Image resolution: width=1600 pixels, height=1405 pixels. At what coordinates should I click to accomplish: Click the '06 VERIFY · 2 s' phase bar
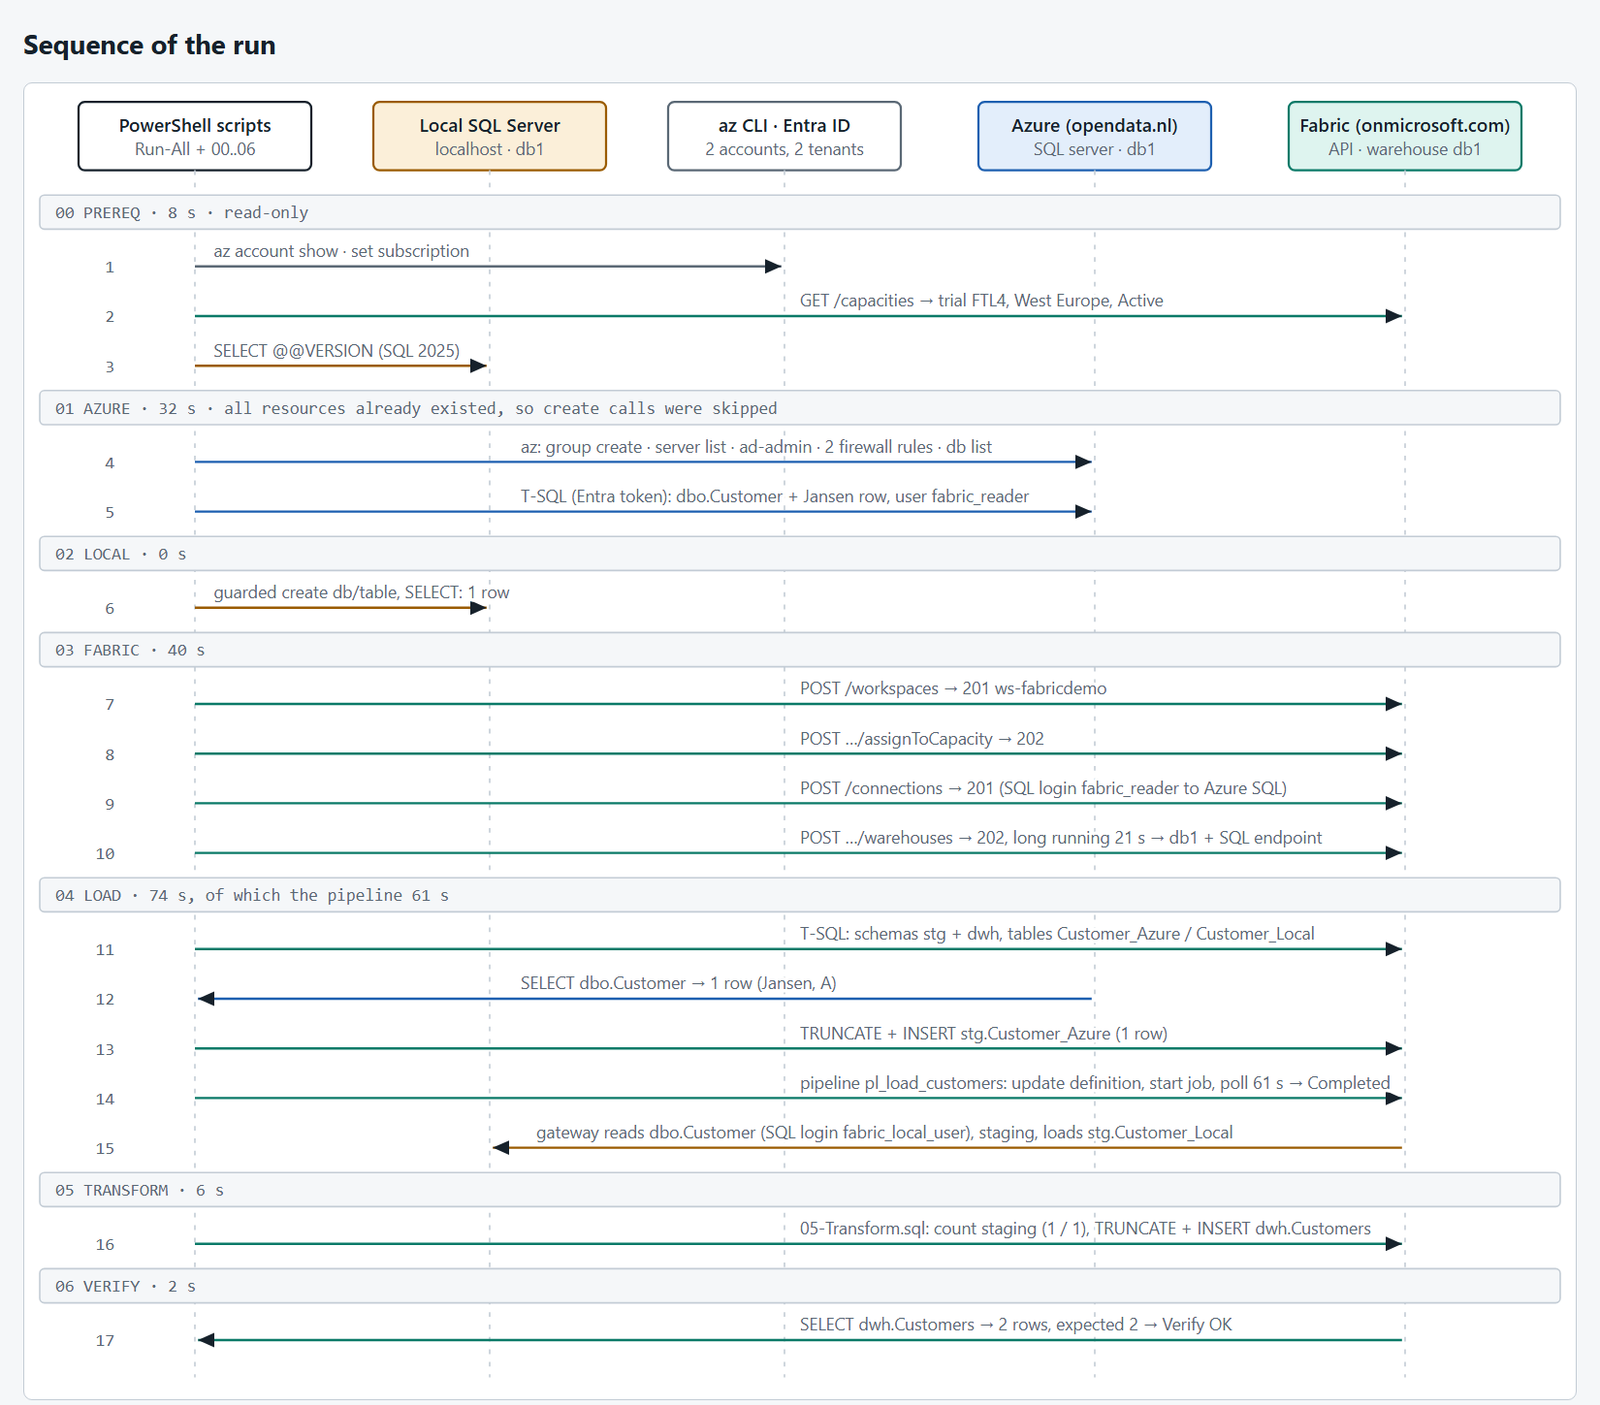pyautogui.click(x=800, y=1286)
